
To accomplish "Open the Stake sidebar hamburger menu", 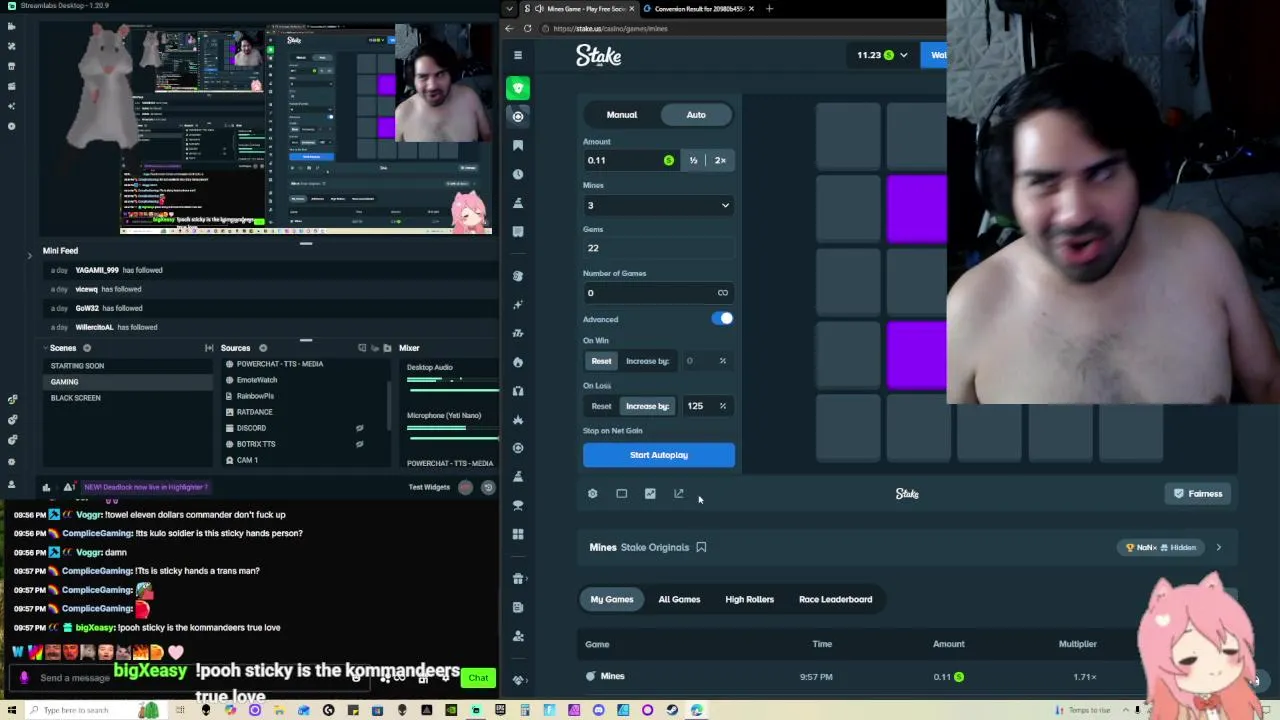I will click(518, 55).
